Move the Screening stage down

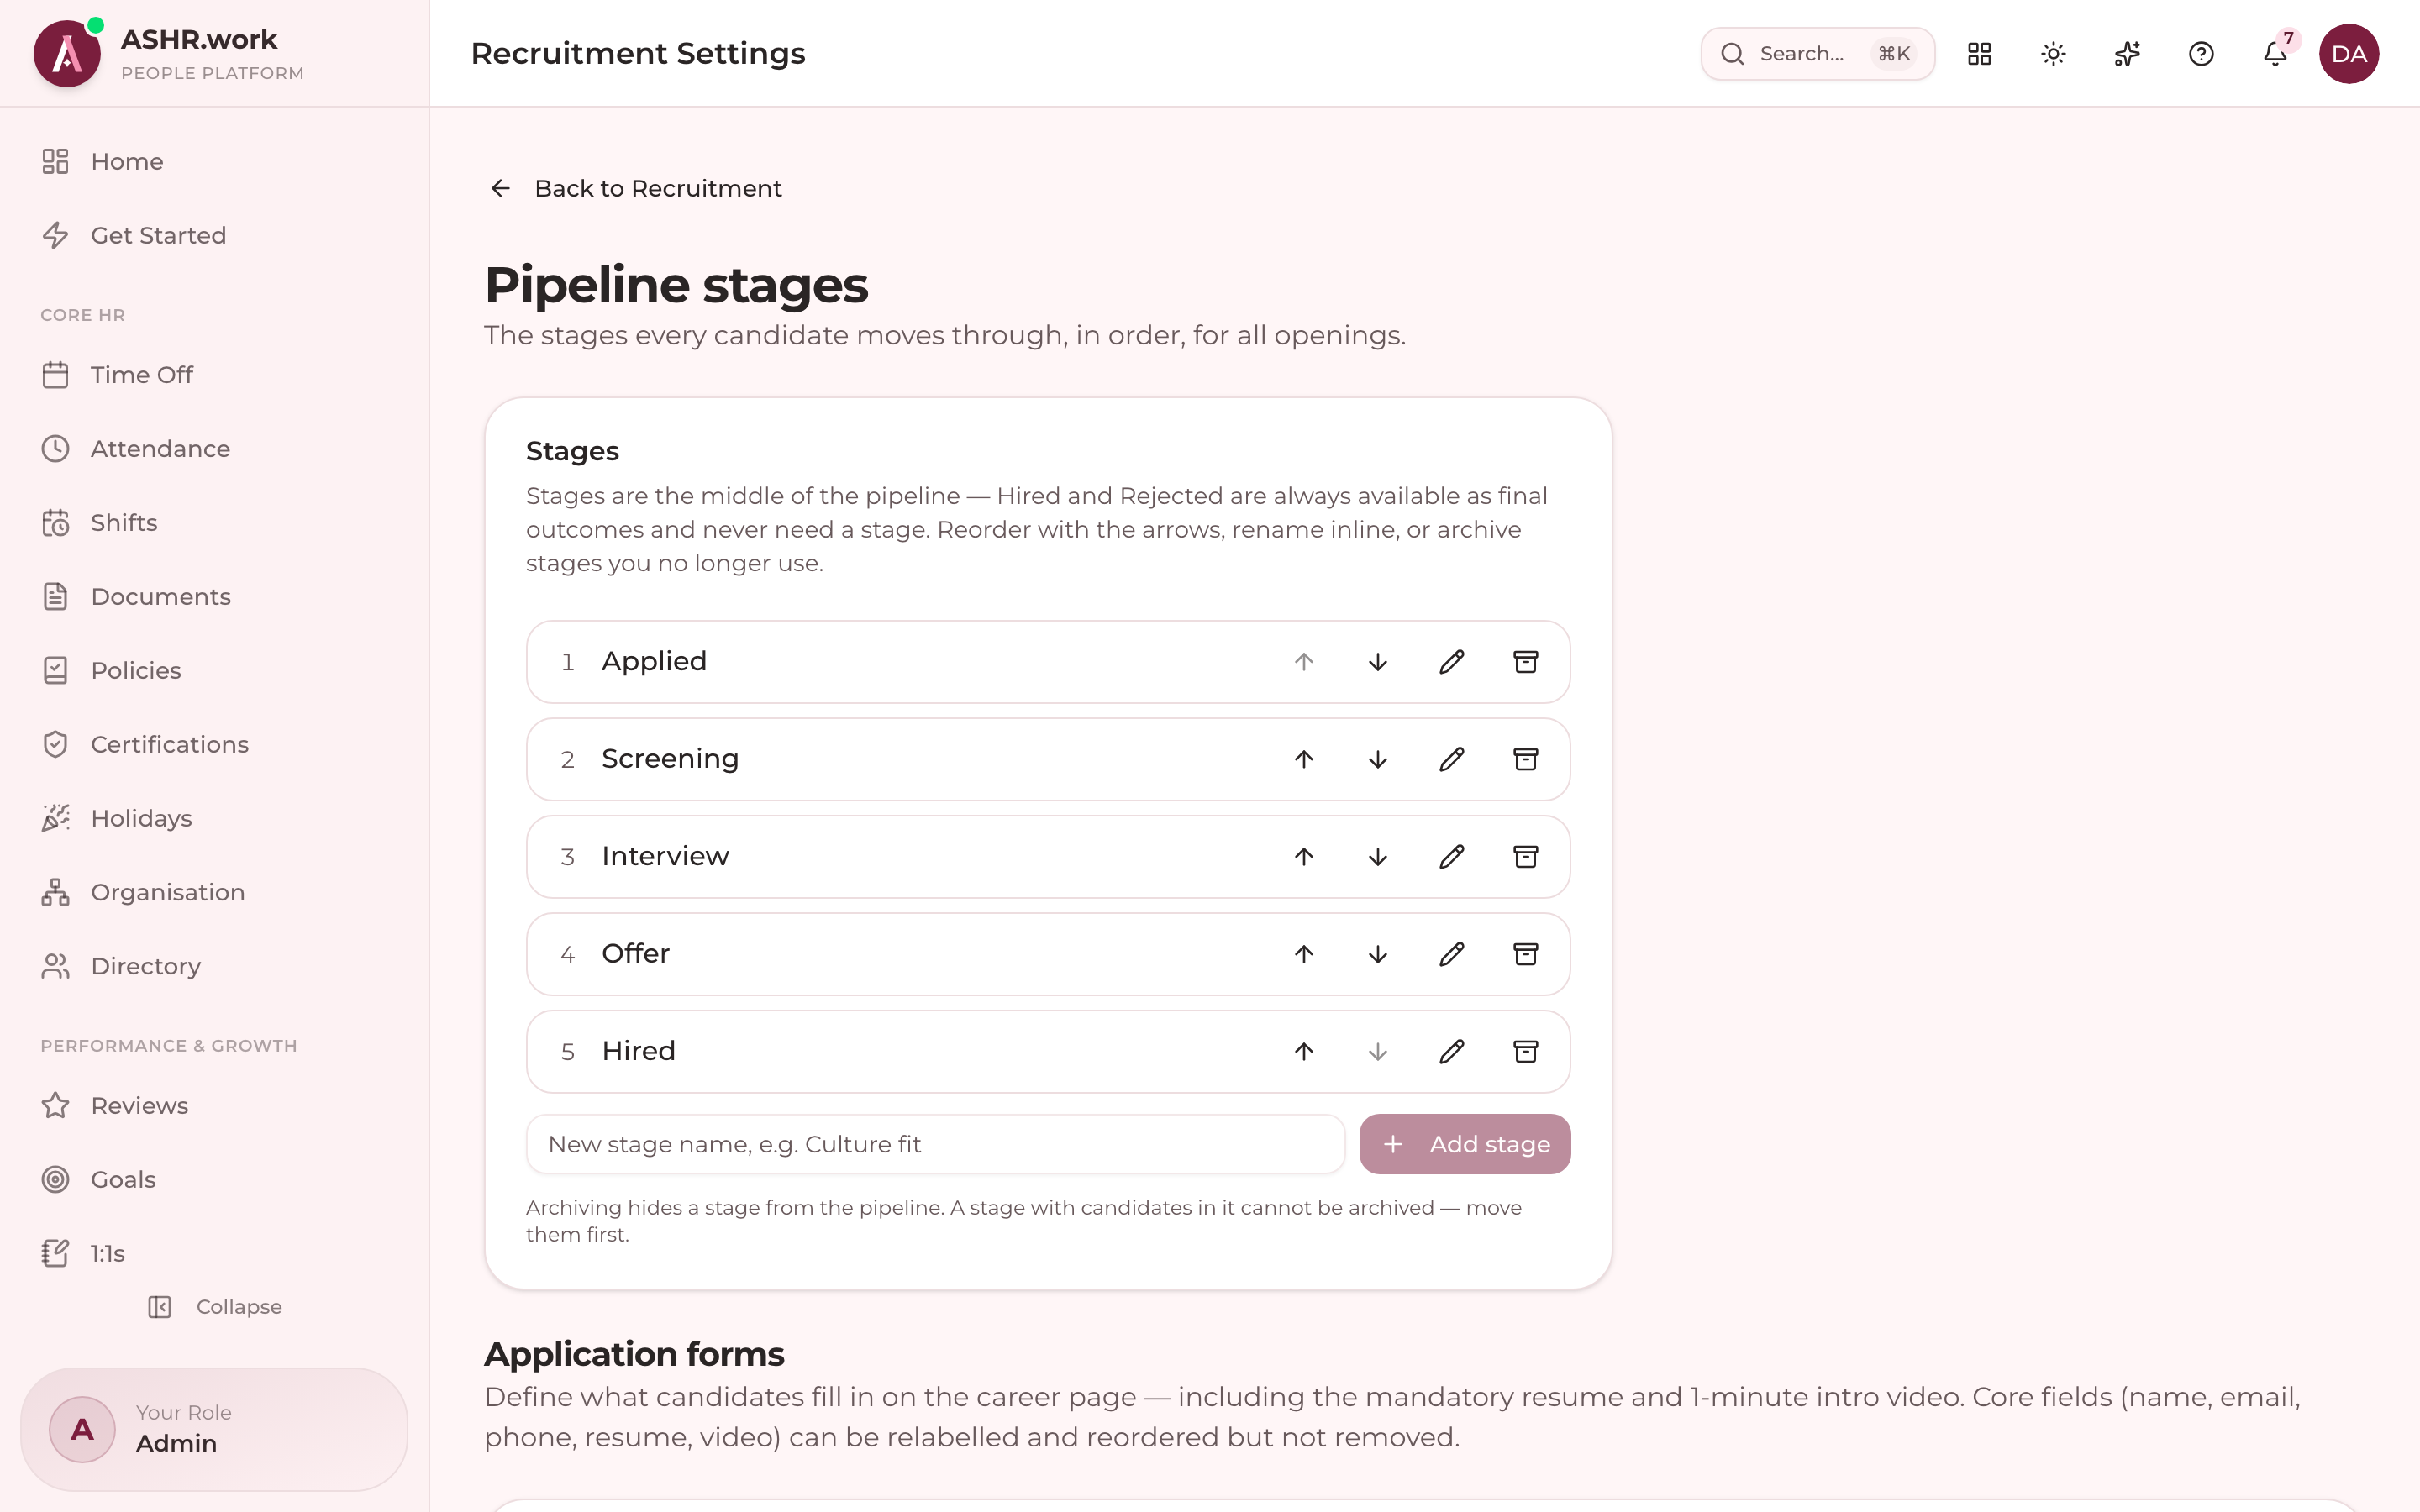coord(1377,759)
